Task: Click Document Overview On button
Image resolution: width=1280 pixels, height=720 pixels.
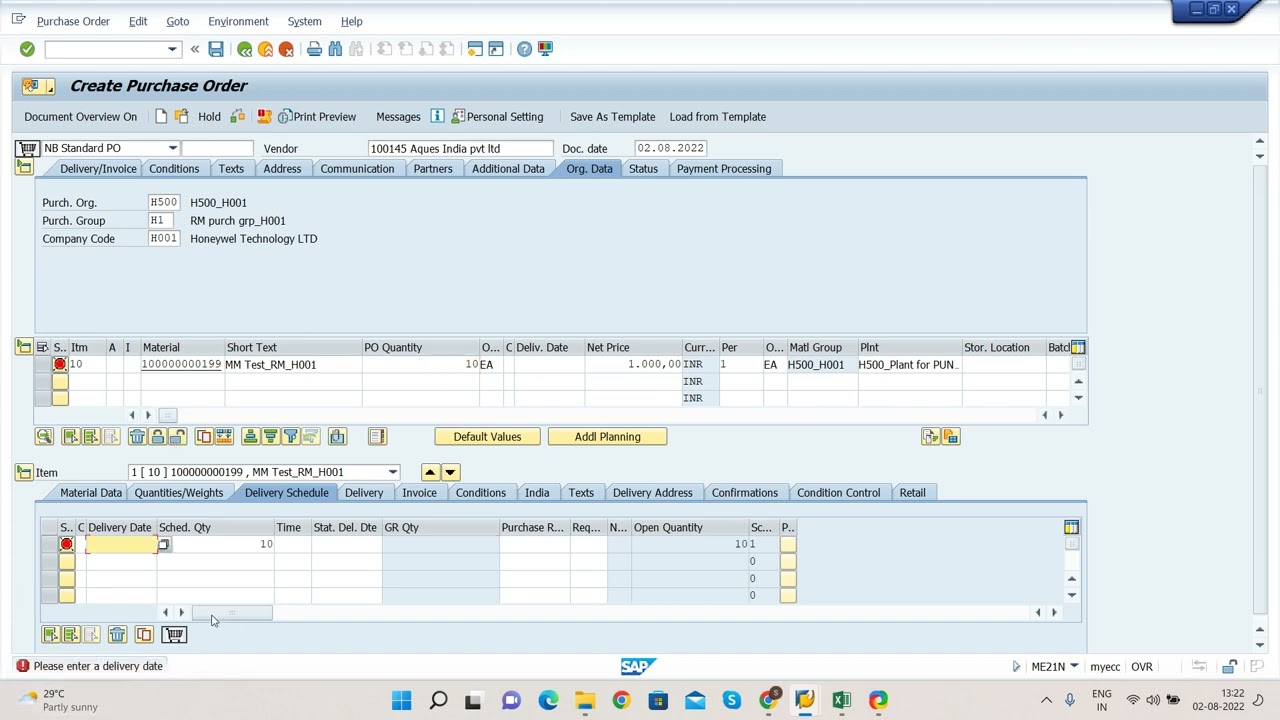Action: (81, 117)
